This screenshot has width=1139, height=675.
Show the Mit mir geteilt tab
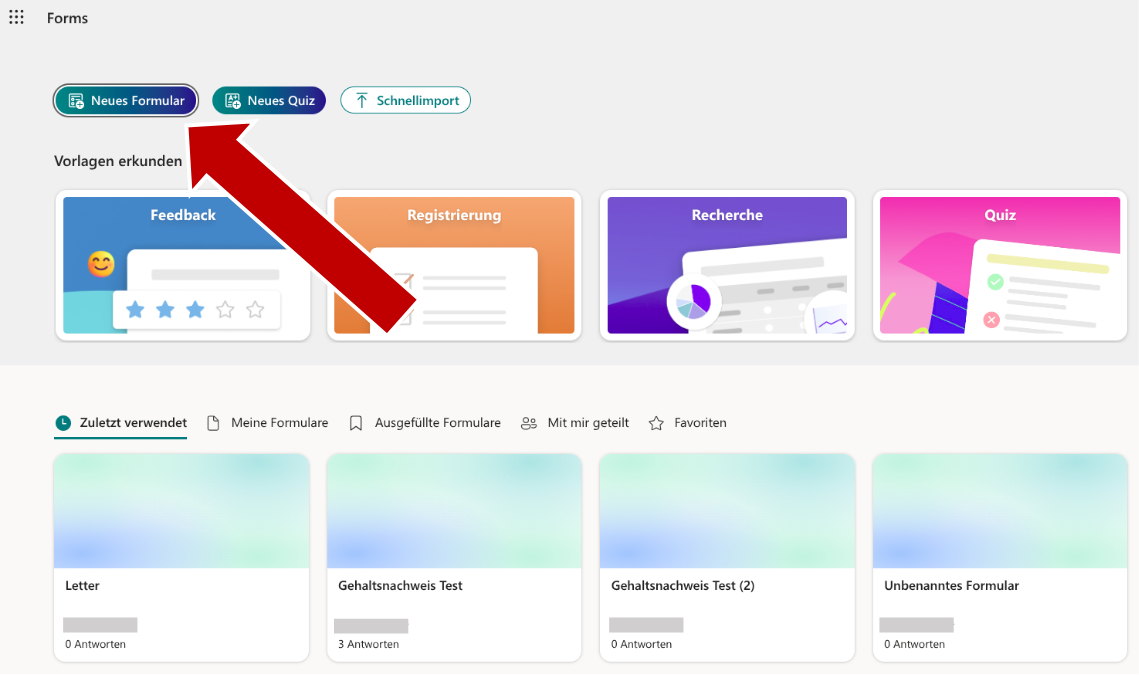pyautogui.click(x=588, y=423)
